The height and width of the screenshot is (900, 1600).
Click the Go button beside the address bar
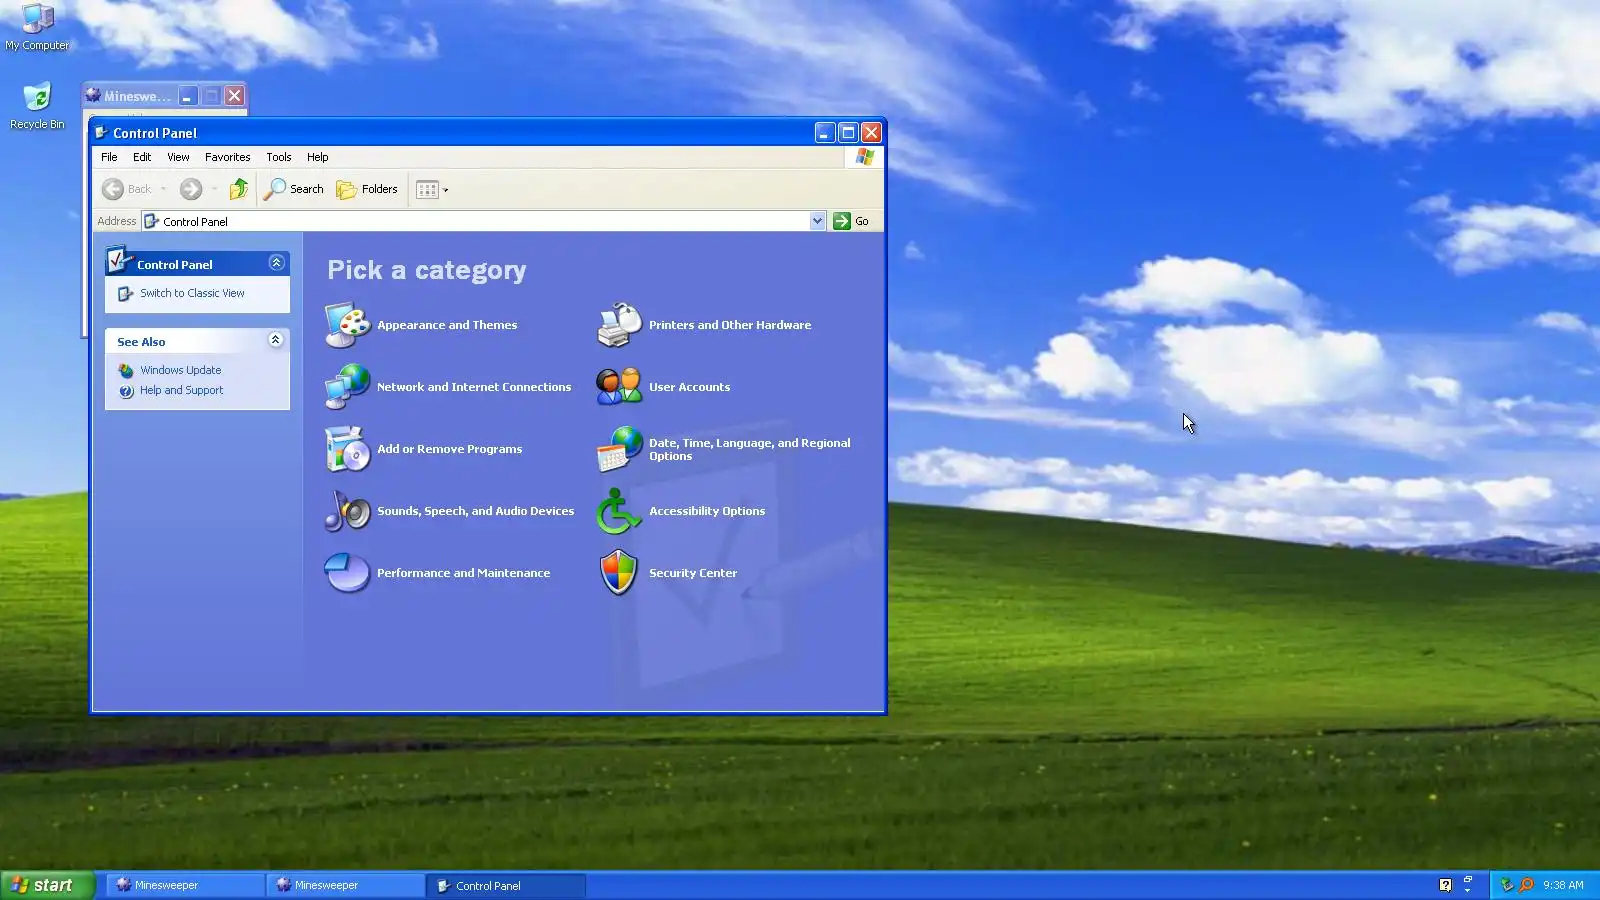(852, 221)
